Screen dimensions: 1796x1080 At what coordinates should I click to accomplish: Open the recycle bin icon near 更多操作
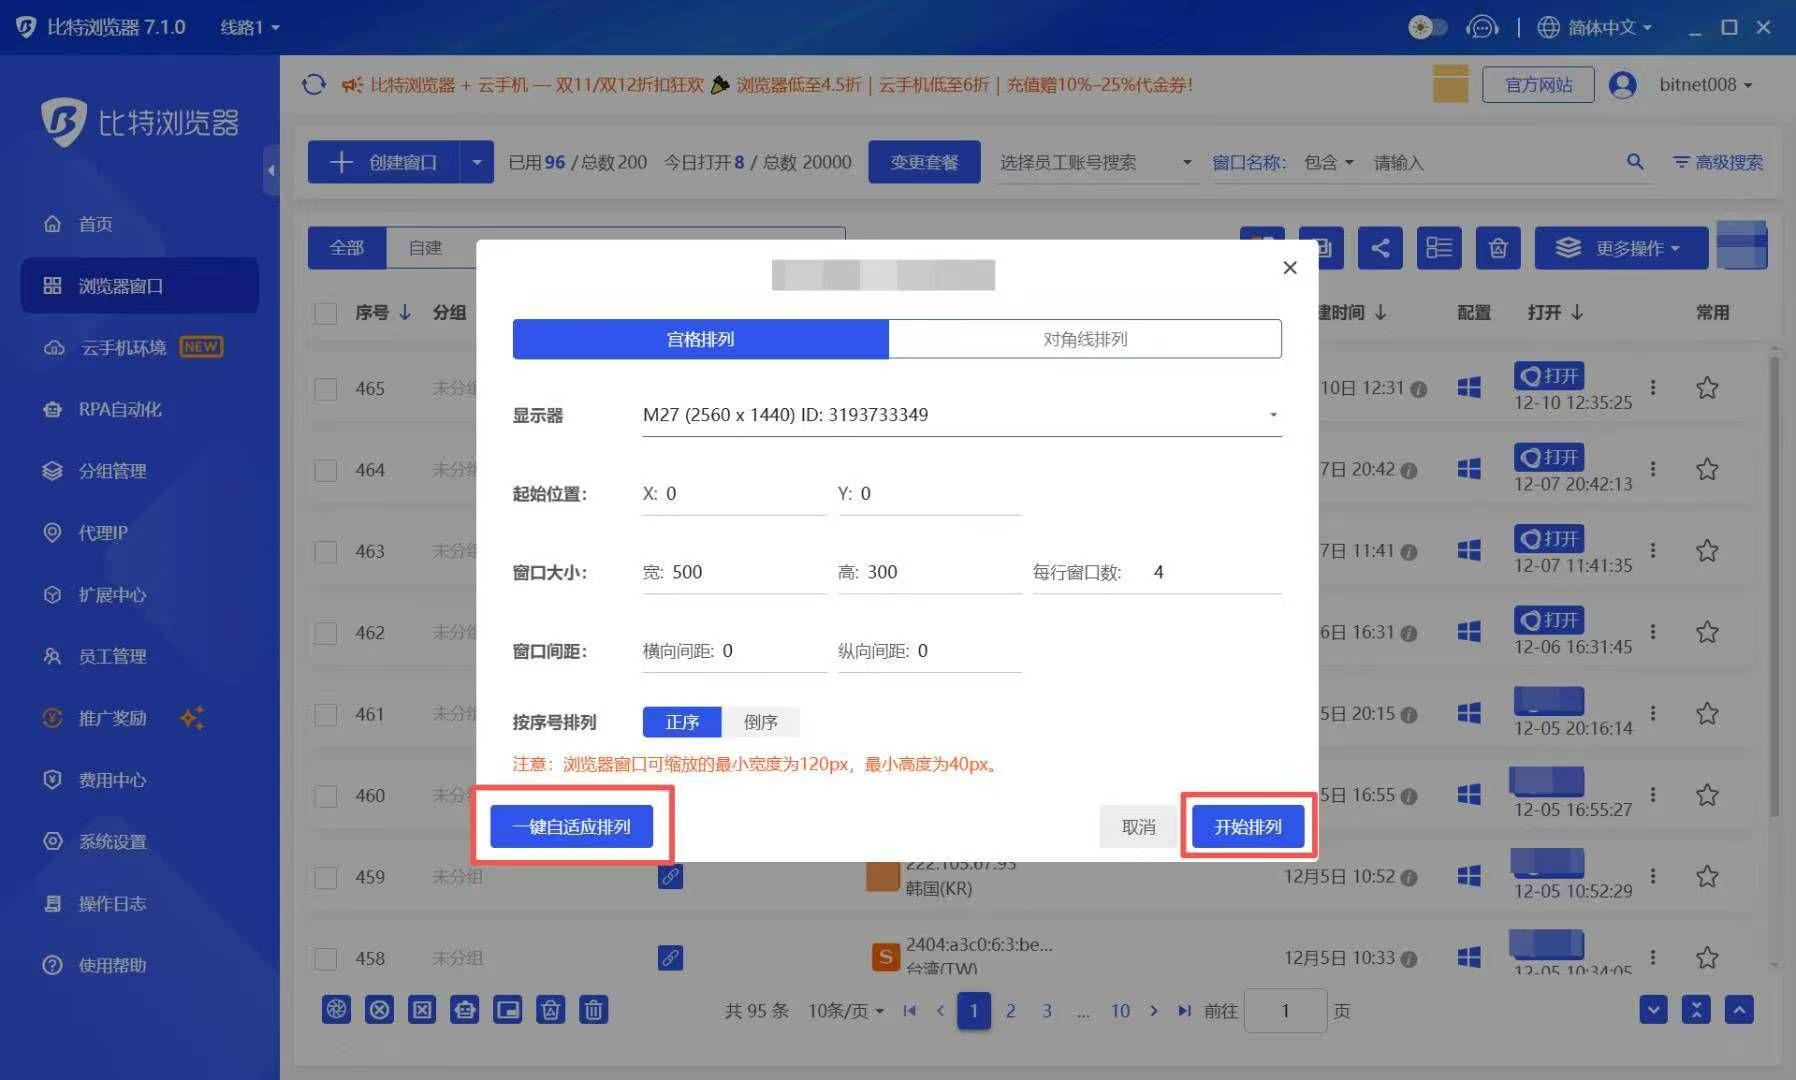tap(1497, 247)
